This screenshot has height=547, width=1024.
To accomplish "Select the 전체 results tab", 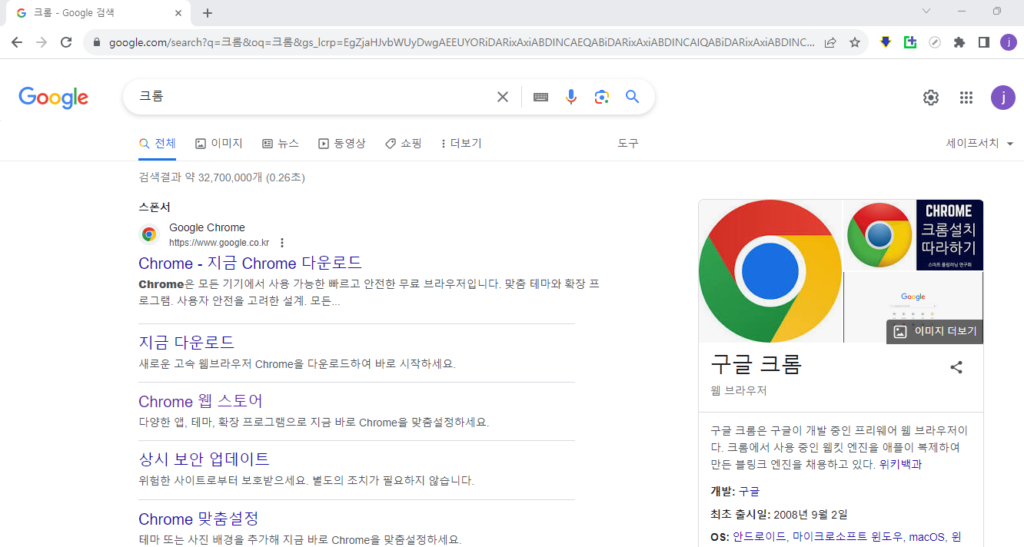I will [x=157, y=144].
